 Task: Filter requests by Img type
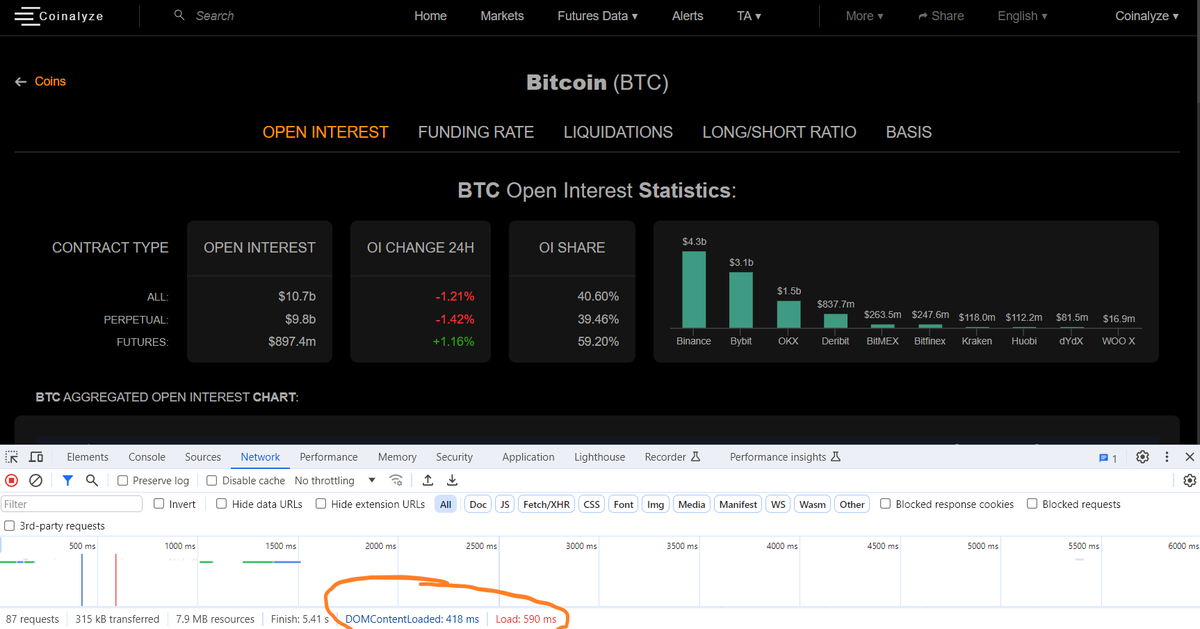(656, 504)
